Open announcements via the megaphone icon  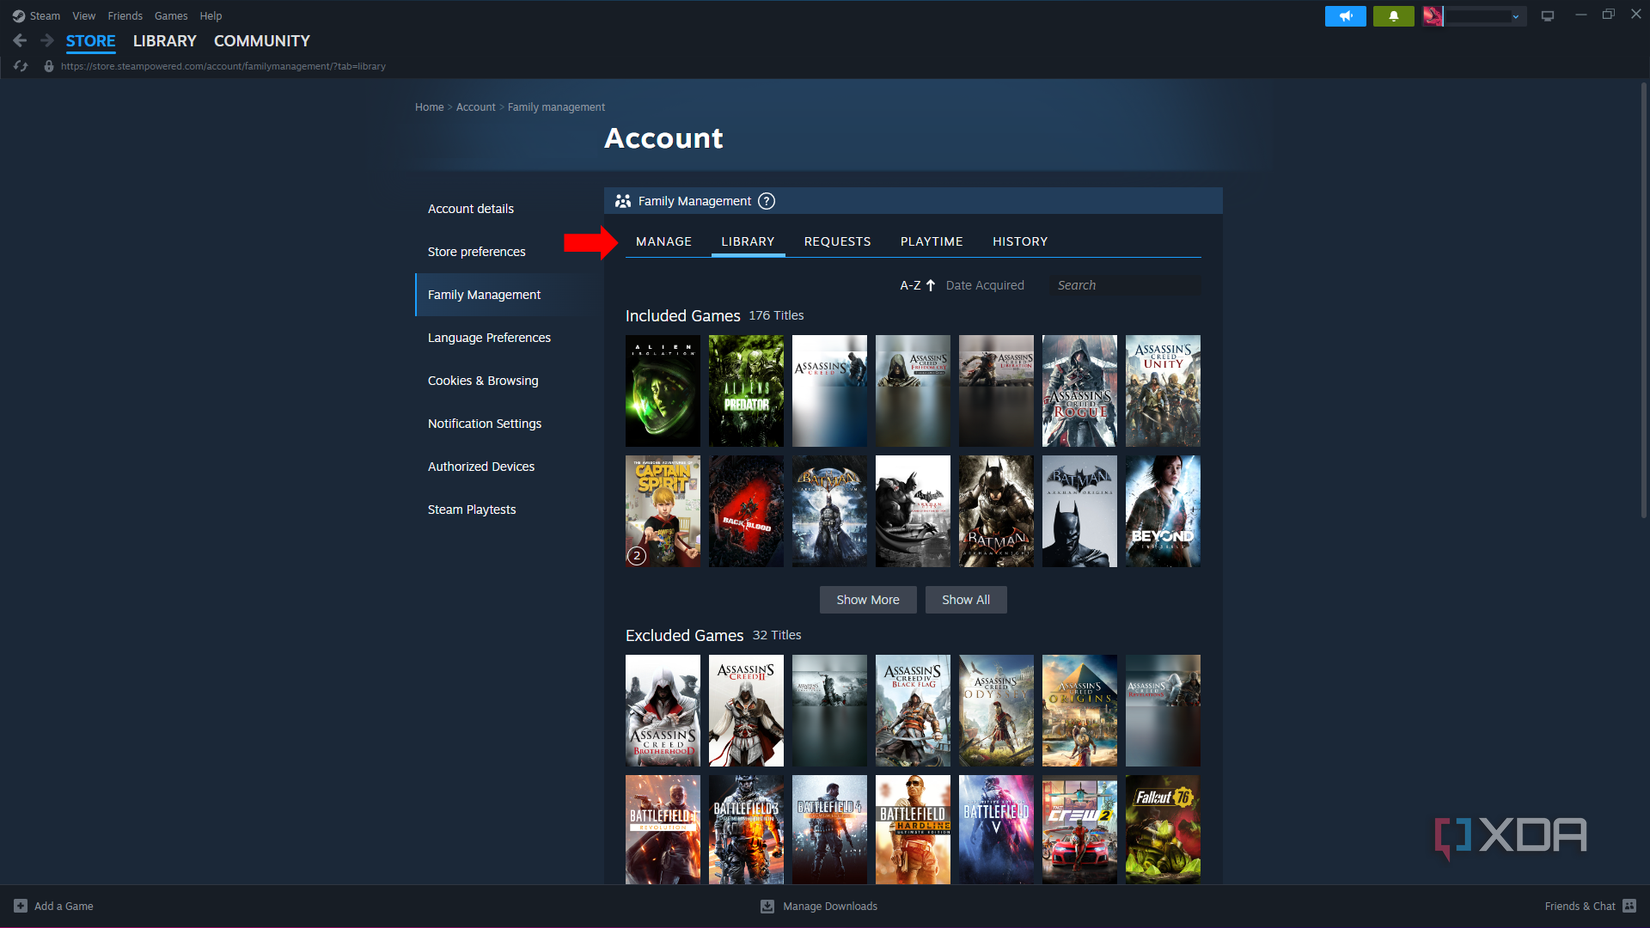tap(1345, 16)
